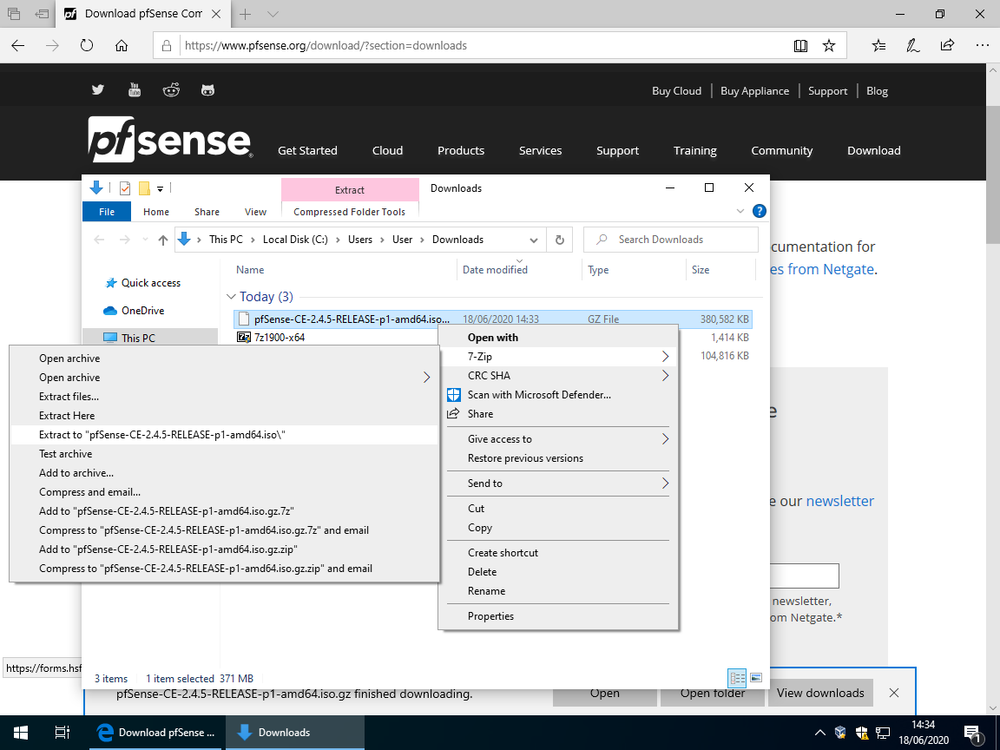Image resolution: width=1000 pixels, height=750 pixels.
Task: Open the Blog link
Action: (877, 91)
